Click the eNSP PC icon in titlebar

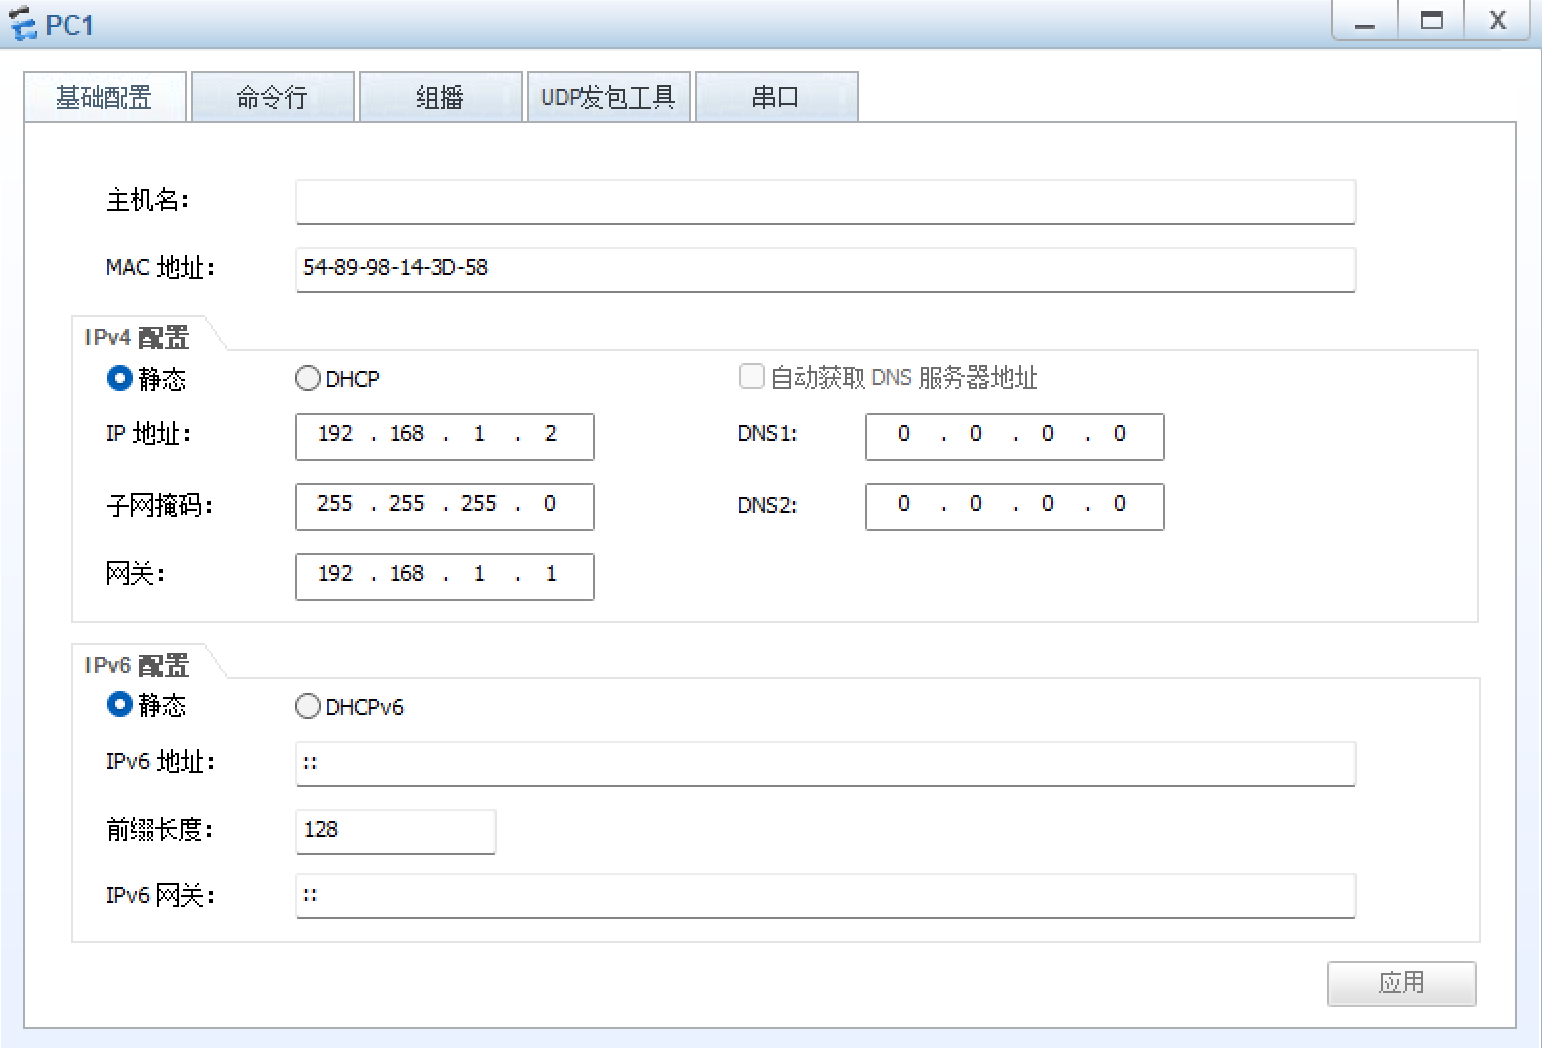pyautogui.click(x=22, y=21)
